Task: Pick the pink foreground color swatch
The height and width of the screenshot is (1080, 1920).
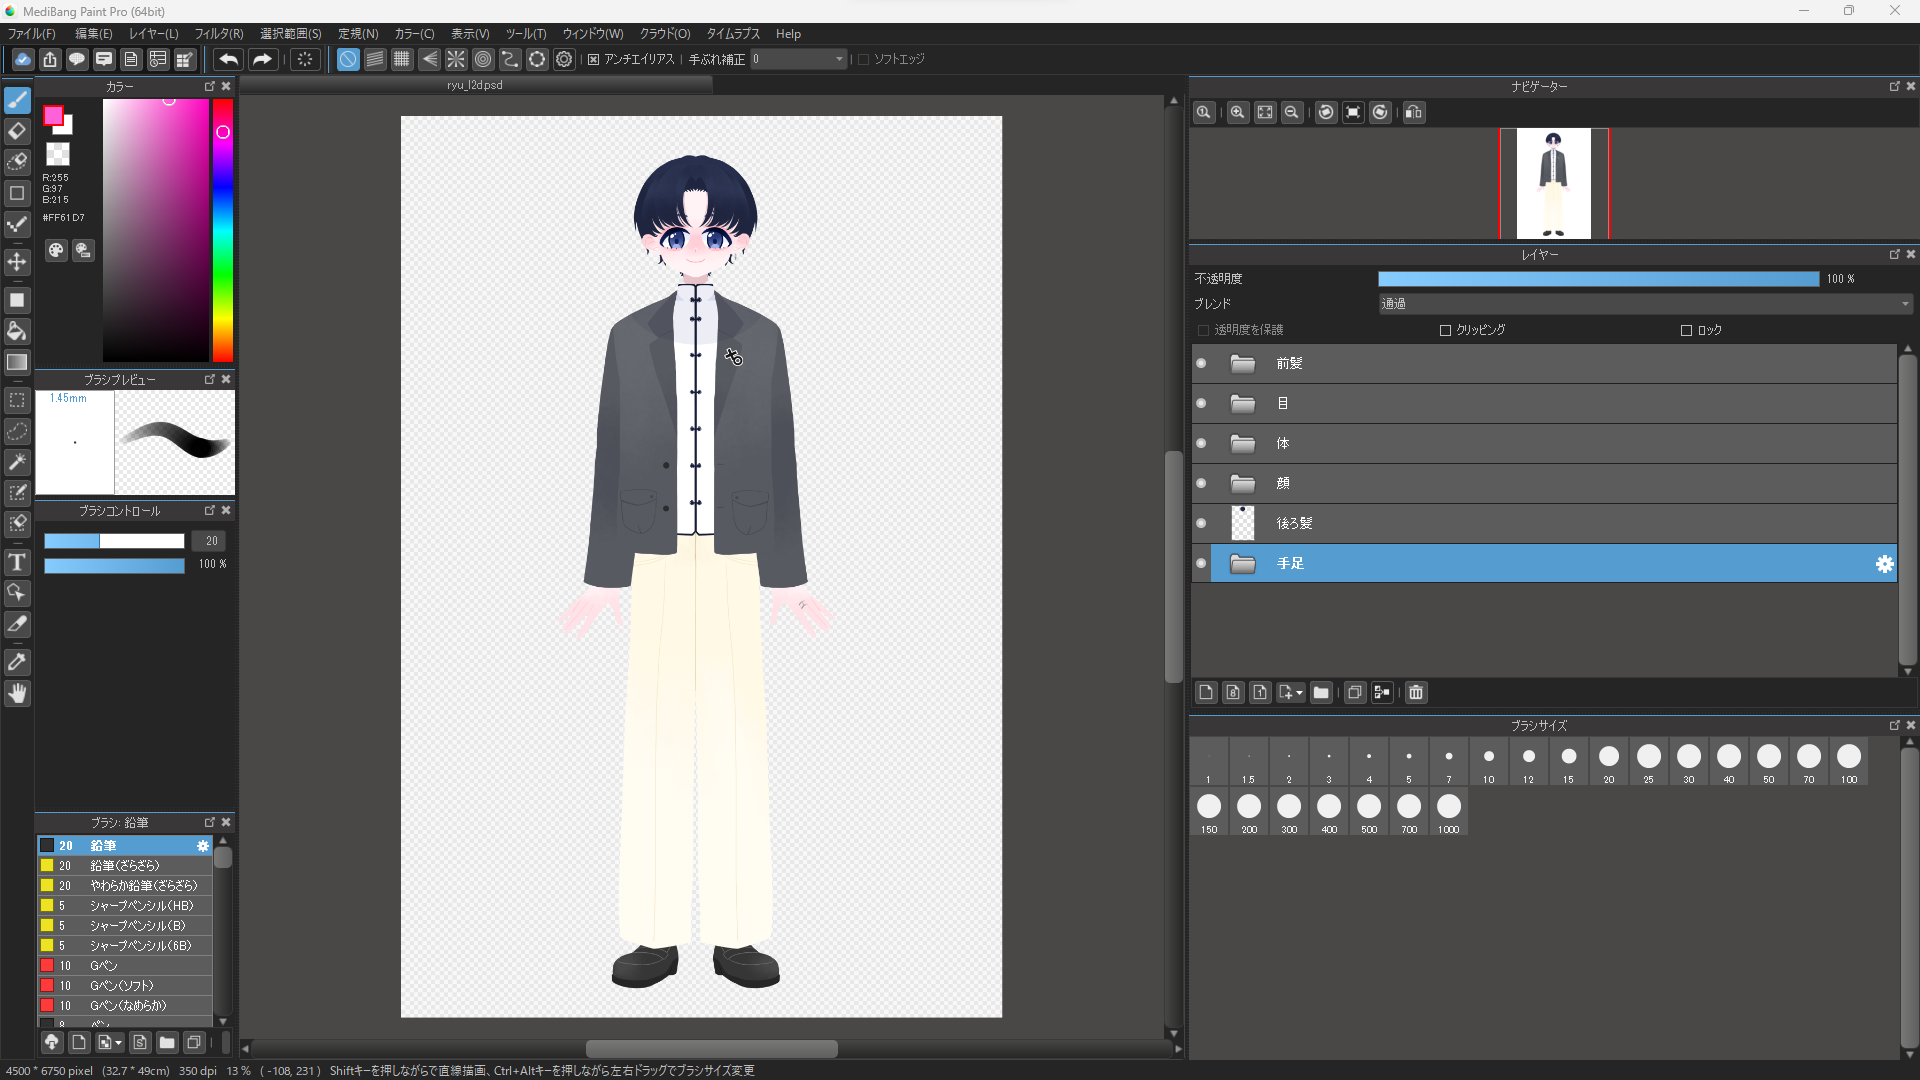Action: click(x=56, y=117)
